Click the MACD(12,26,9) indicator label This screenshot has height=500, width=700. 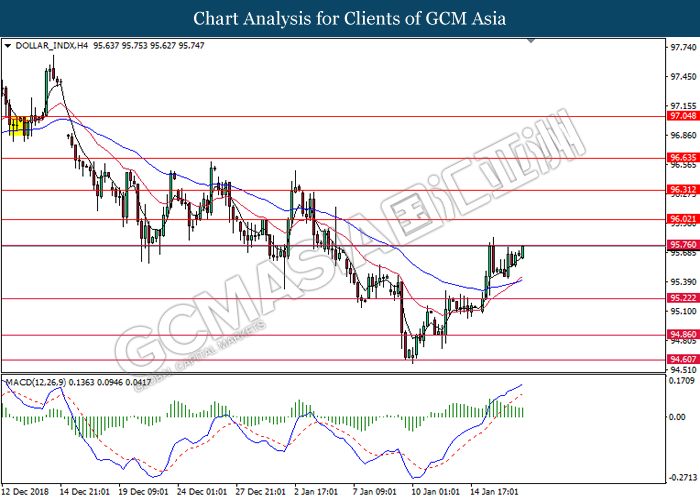pos(36,383)
